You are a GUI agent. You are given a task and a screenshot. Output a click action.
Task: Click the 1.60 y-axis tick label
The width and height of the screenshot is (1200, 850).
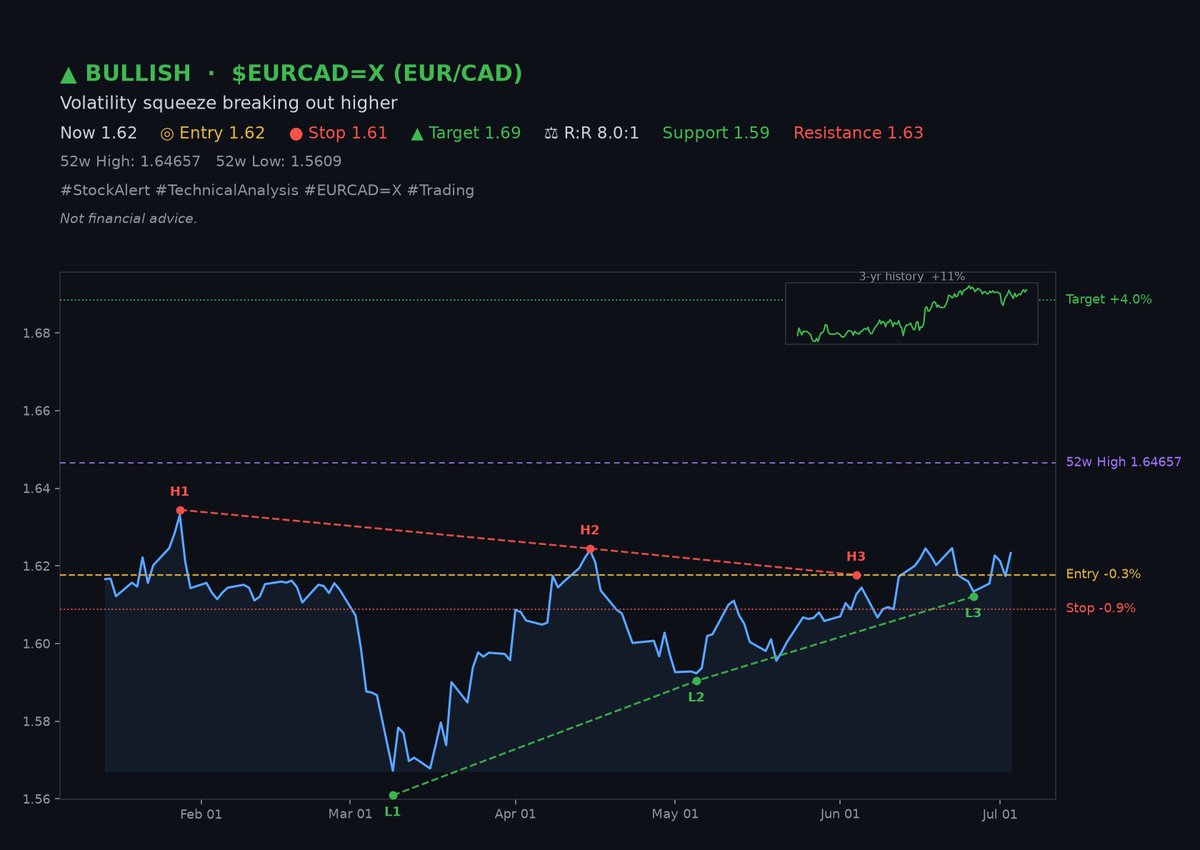click(36, 644)
